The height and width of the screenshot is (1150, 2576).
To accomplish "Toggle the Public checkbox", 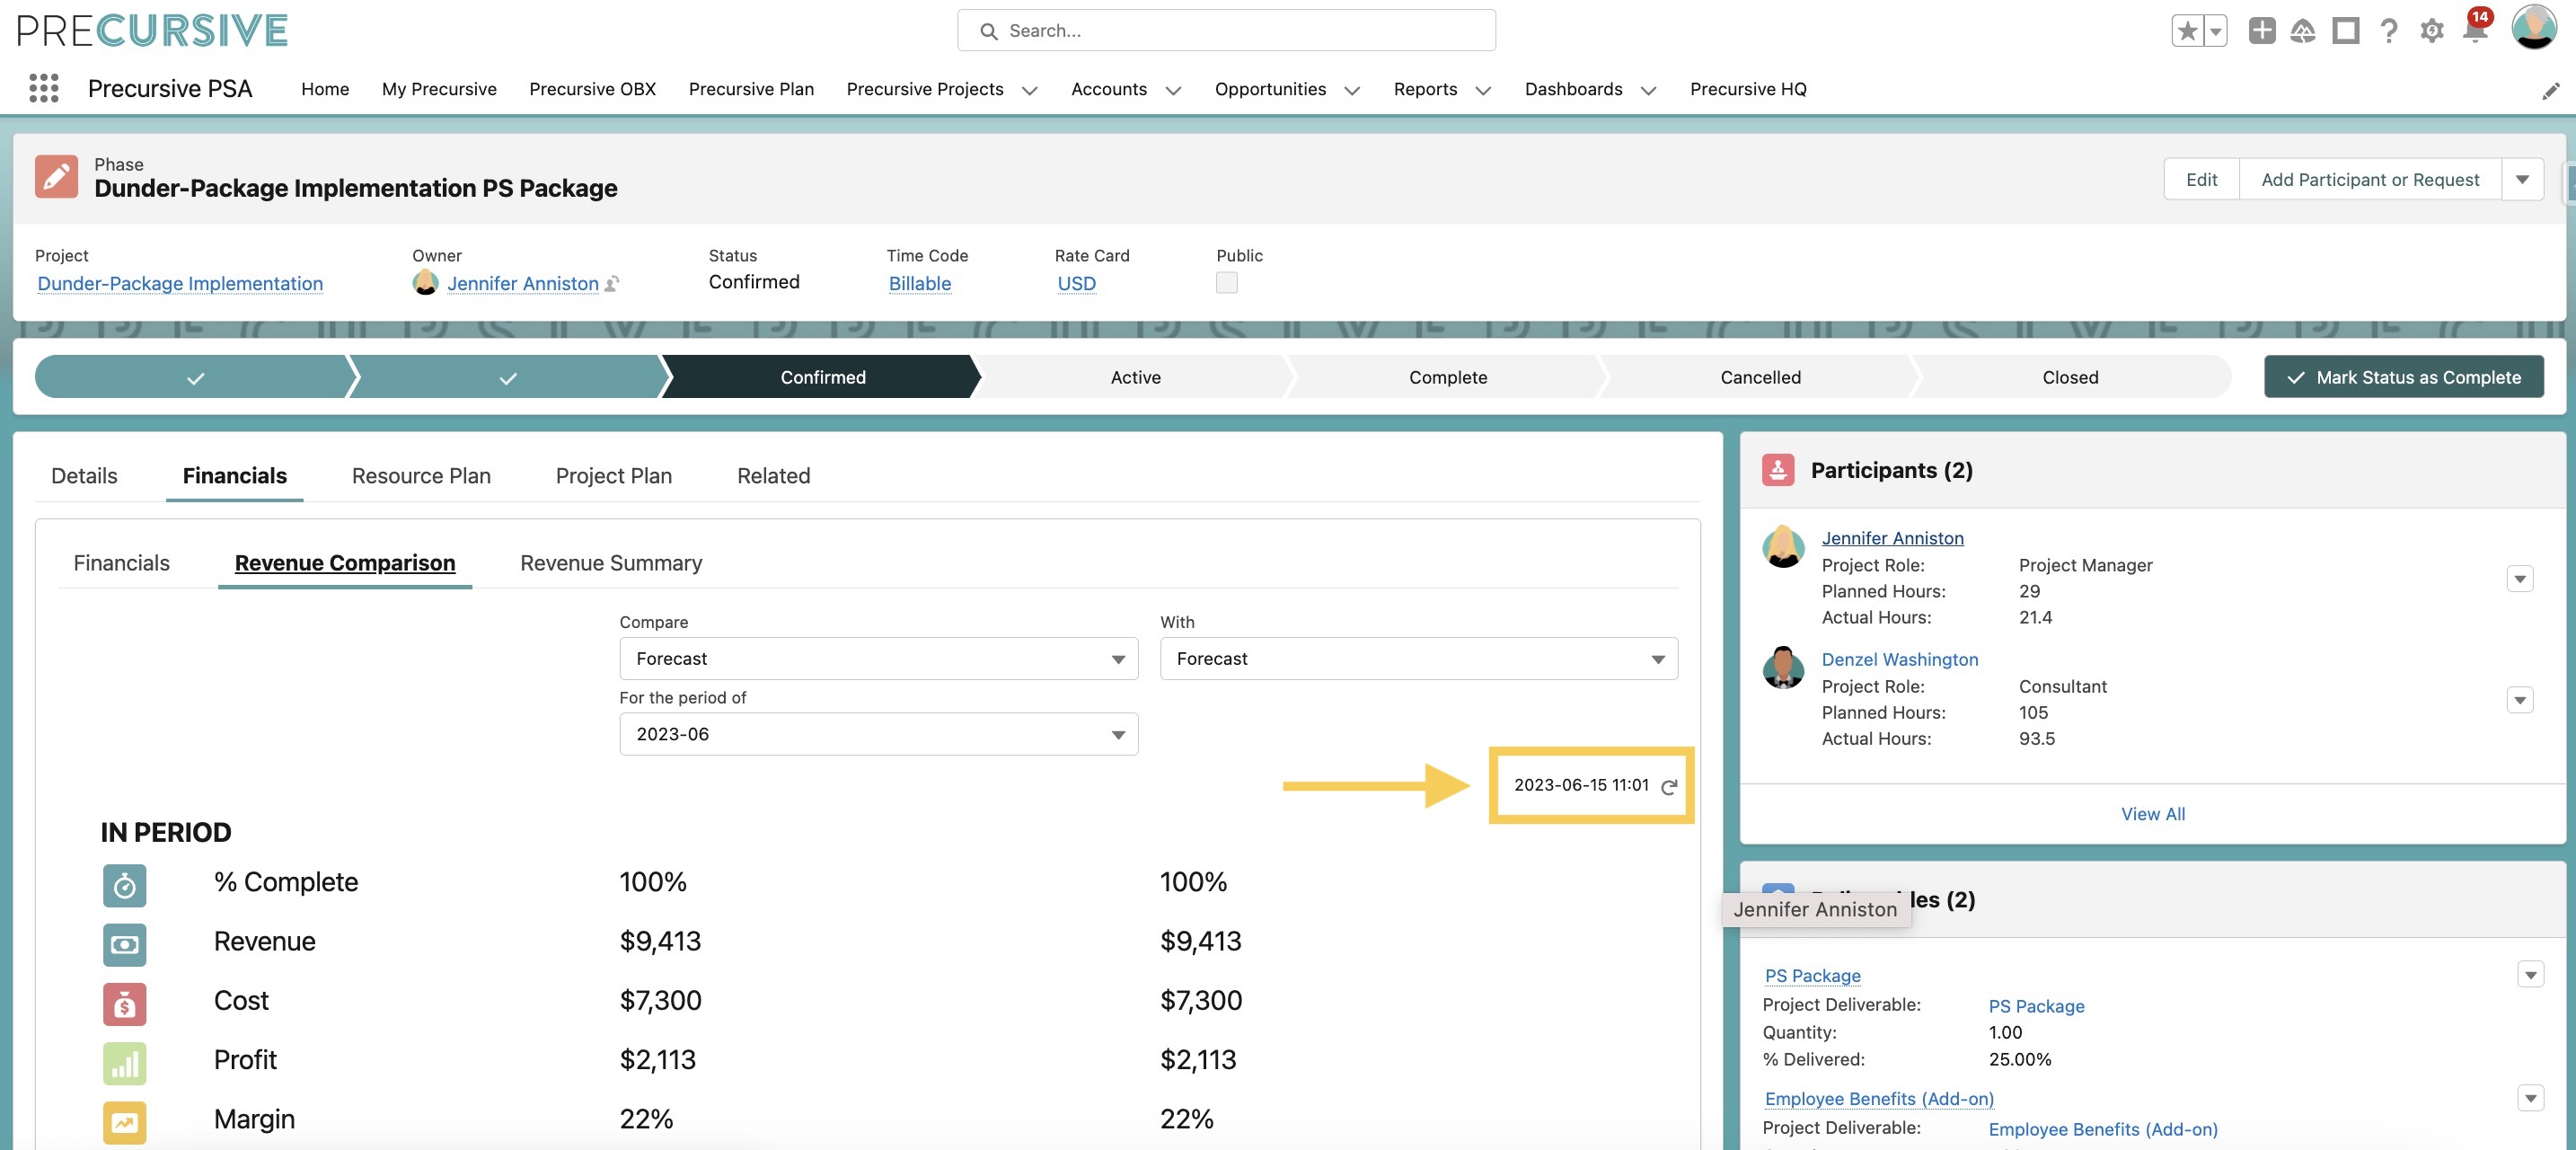I will point(1227,283).
